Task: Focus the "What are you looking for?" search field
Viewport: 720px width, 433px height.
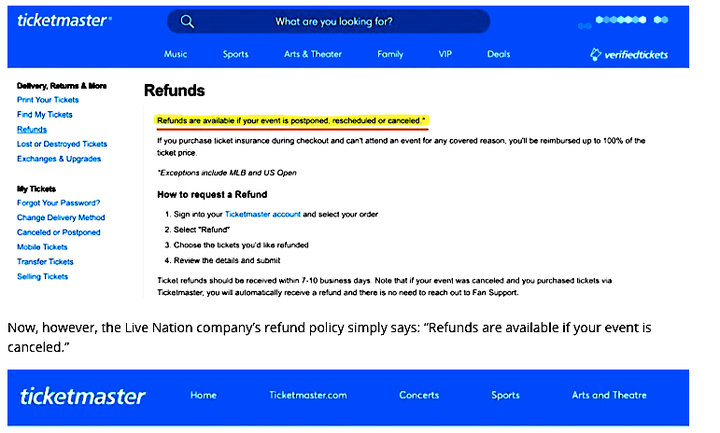Action: point(329,22)
